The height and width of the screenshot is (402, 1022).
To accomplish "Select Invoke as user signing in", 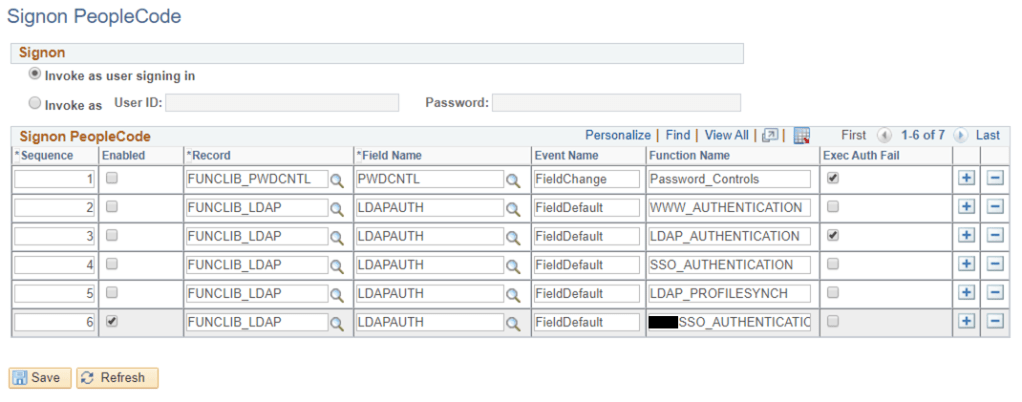I will 36,74.
